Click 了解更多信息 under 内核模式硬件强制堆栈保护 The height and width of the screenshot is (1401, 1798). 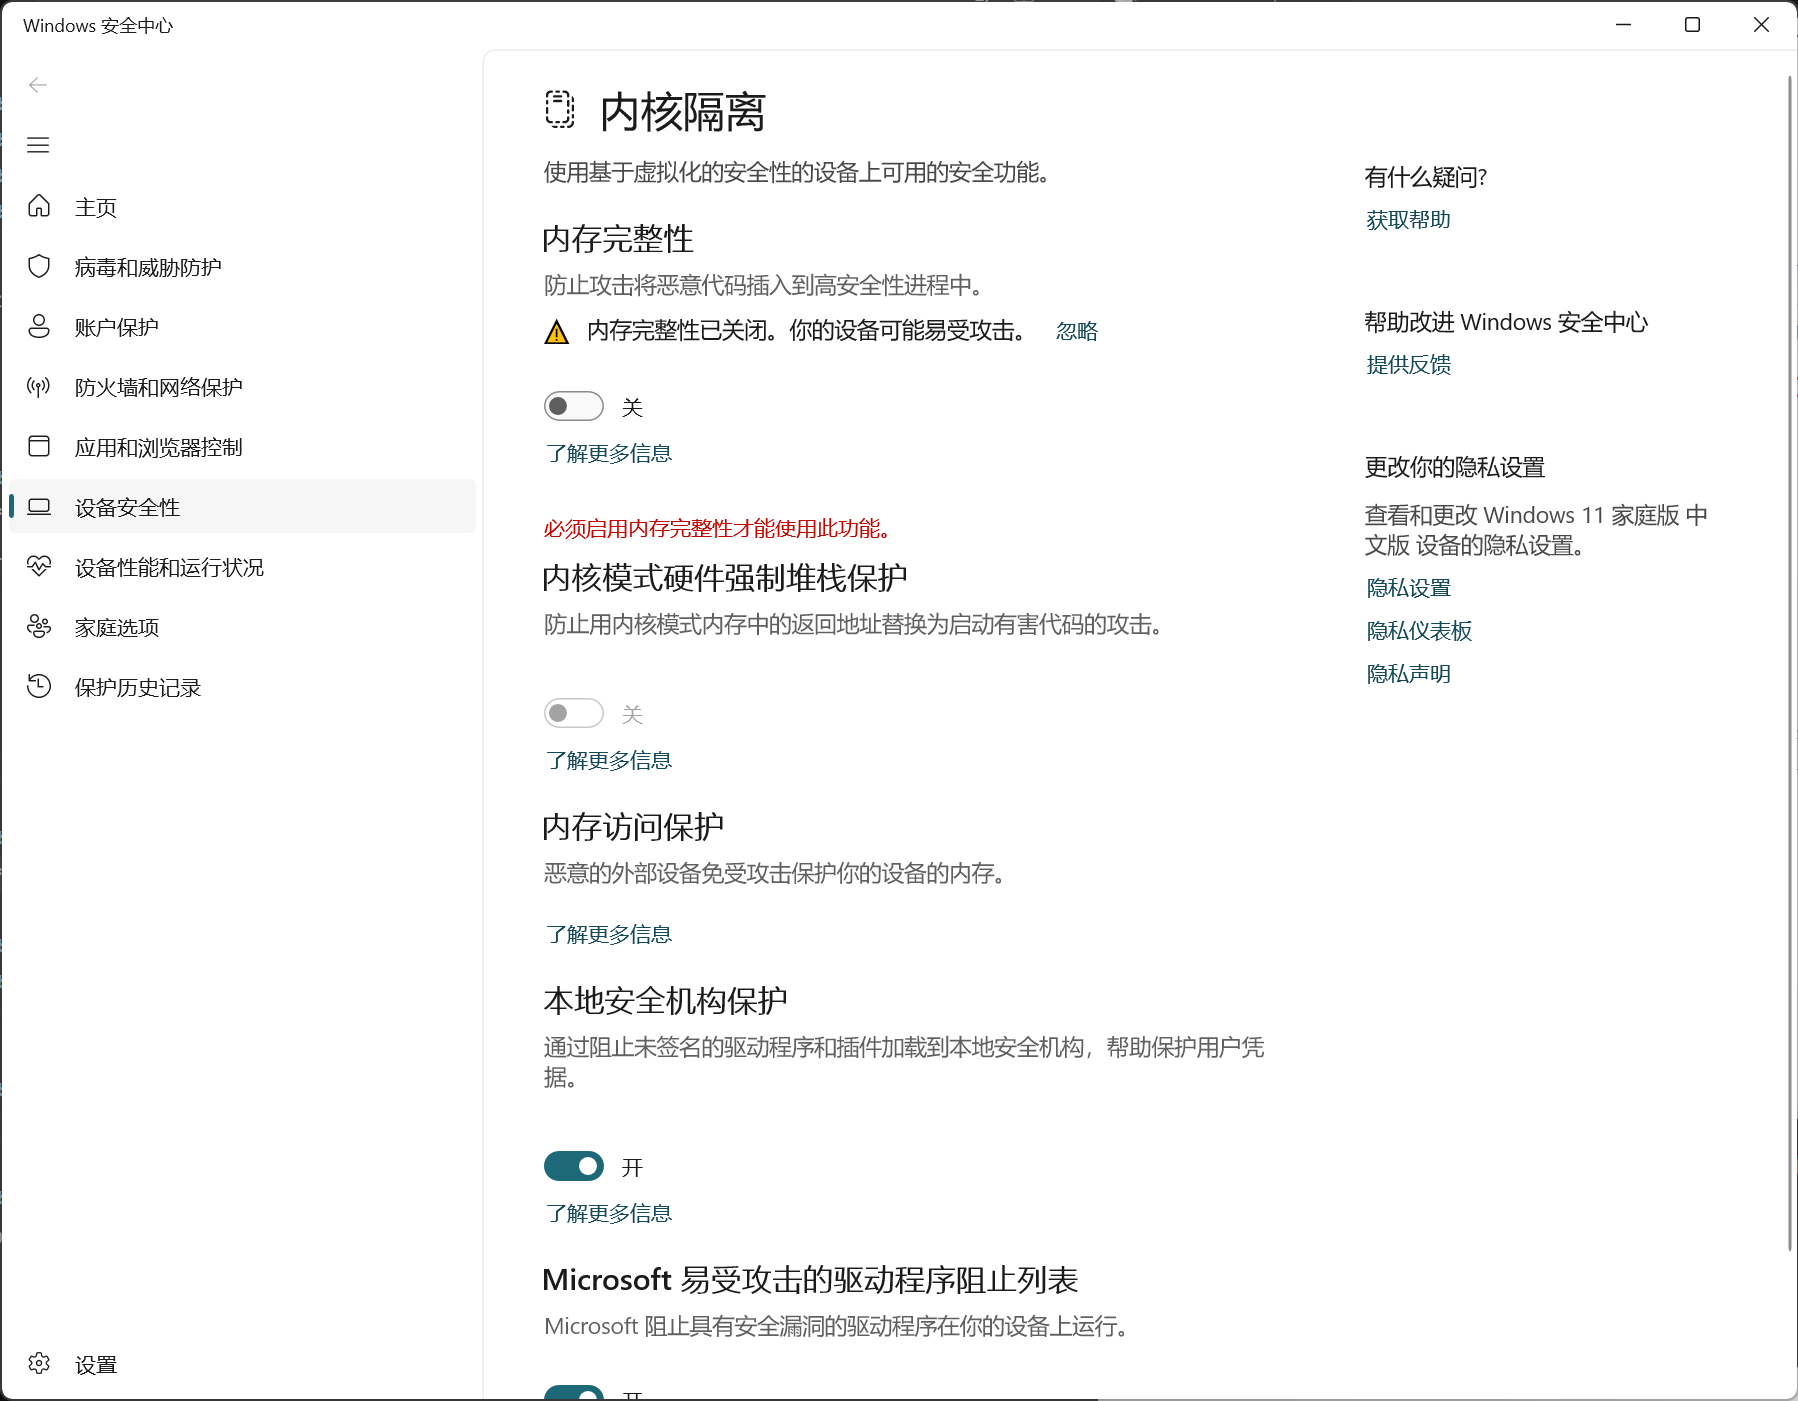point(609,760)
